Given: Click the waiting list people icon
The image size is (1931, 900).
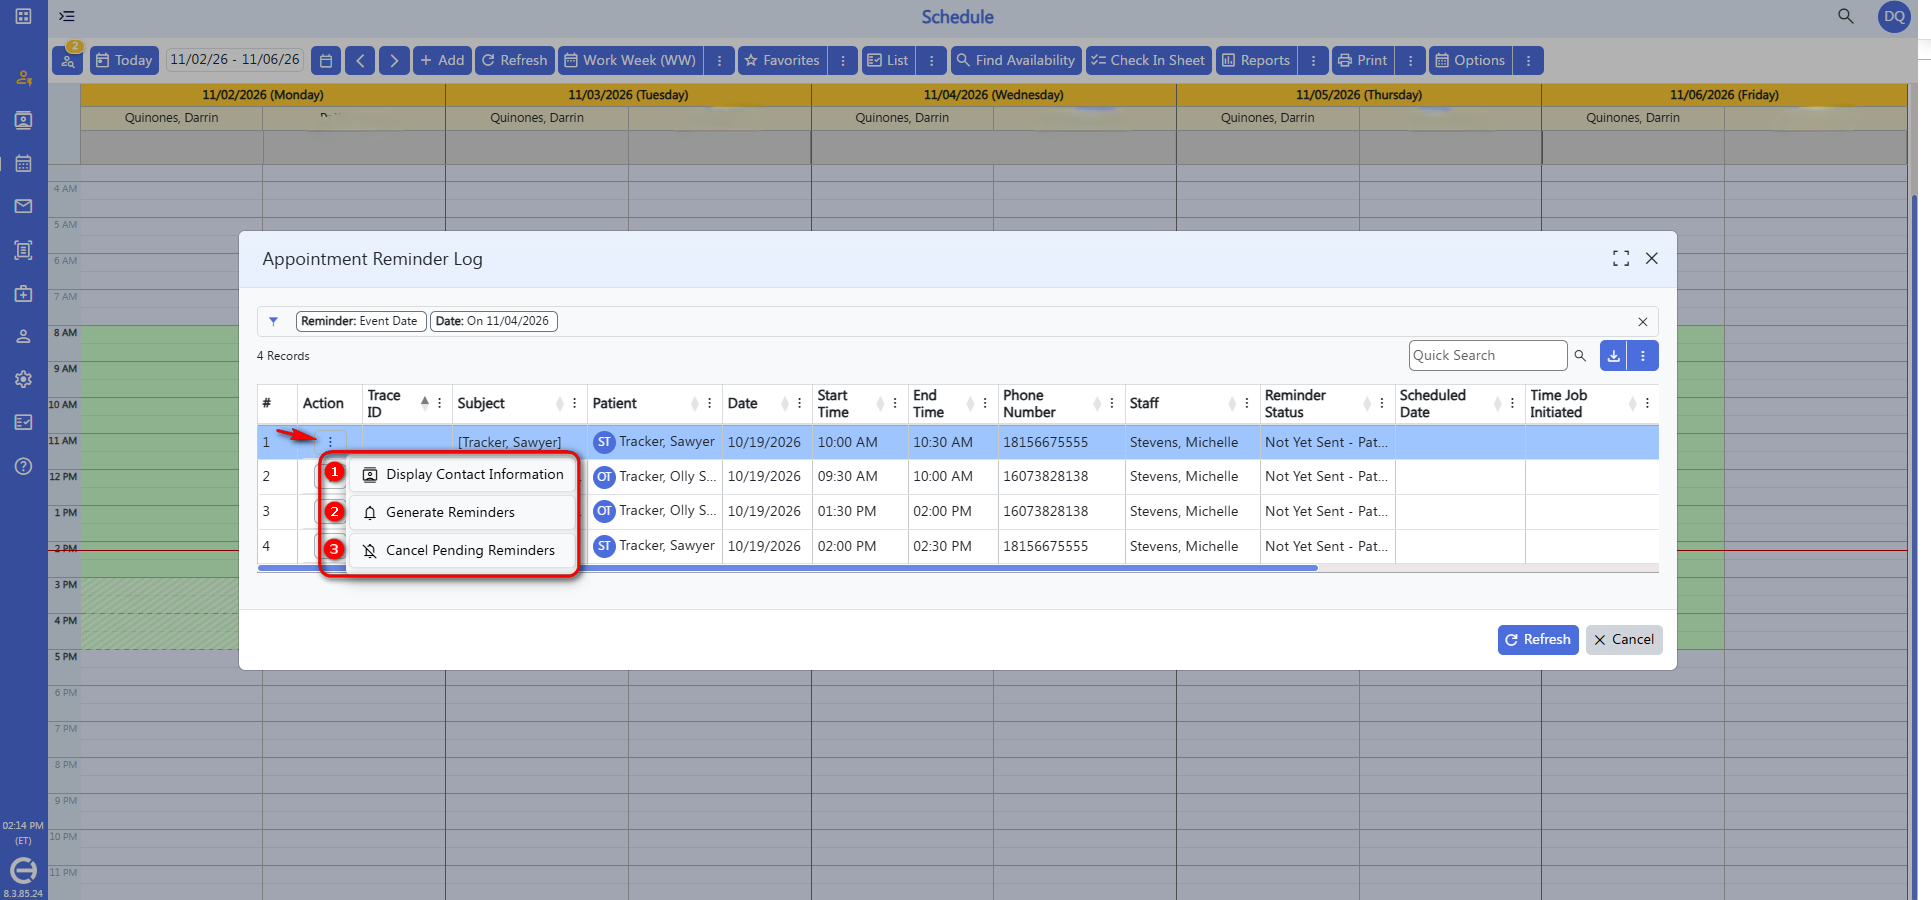Looking at the screenshot, I should [68, 60].
